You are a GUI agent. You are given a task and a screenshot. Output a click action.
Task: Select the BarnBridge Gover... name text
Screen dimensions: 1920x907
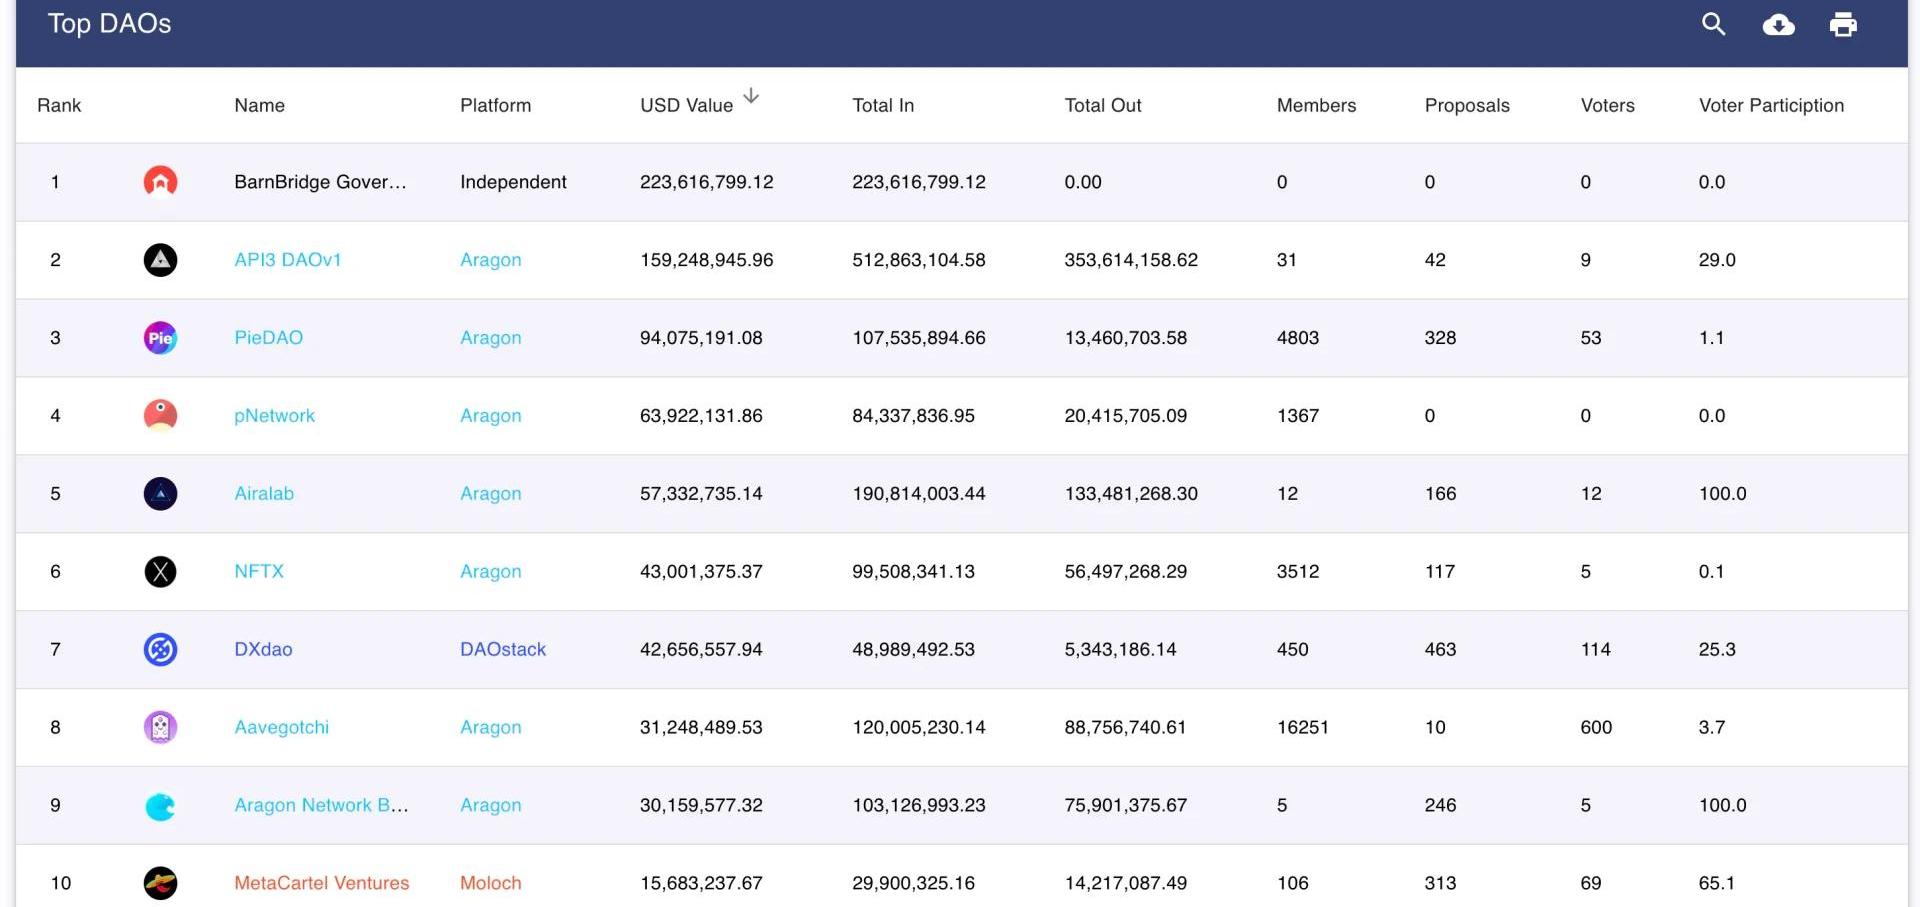(320, 182)
